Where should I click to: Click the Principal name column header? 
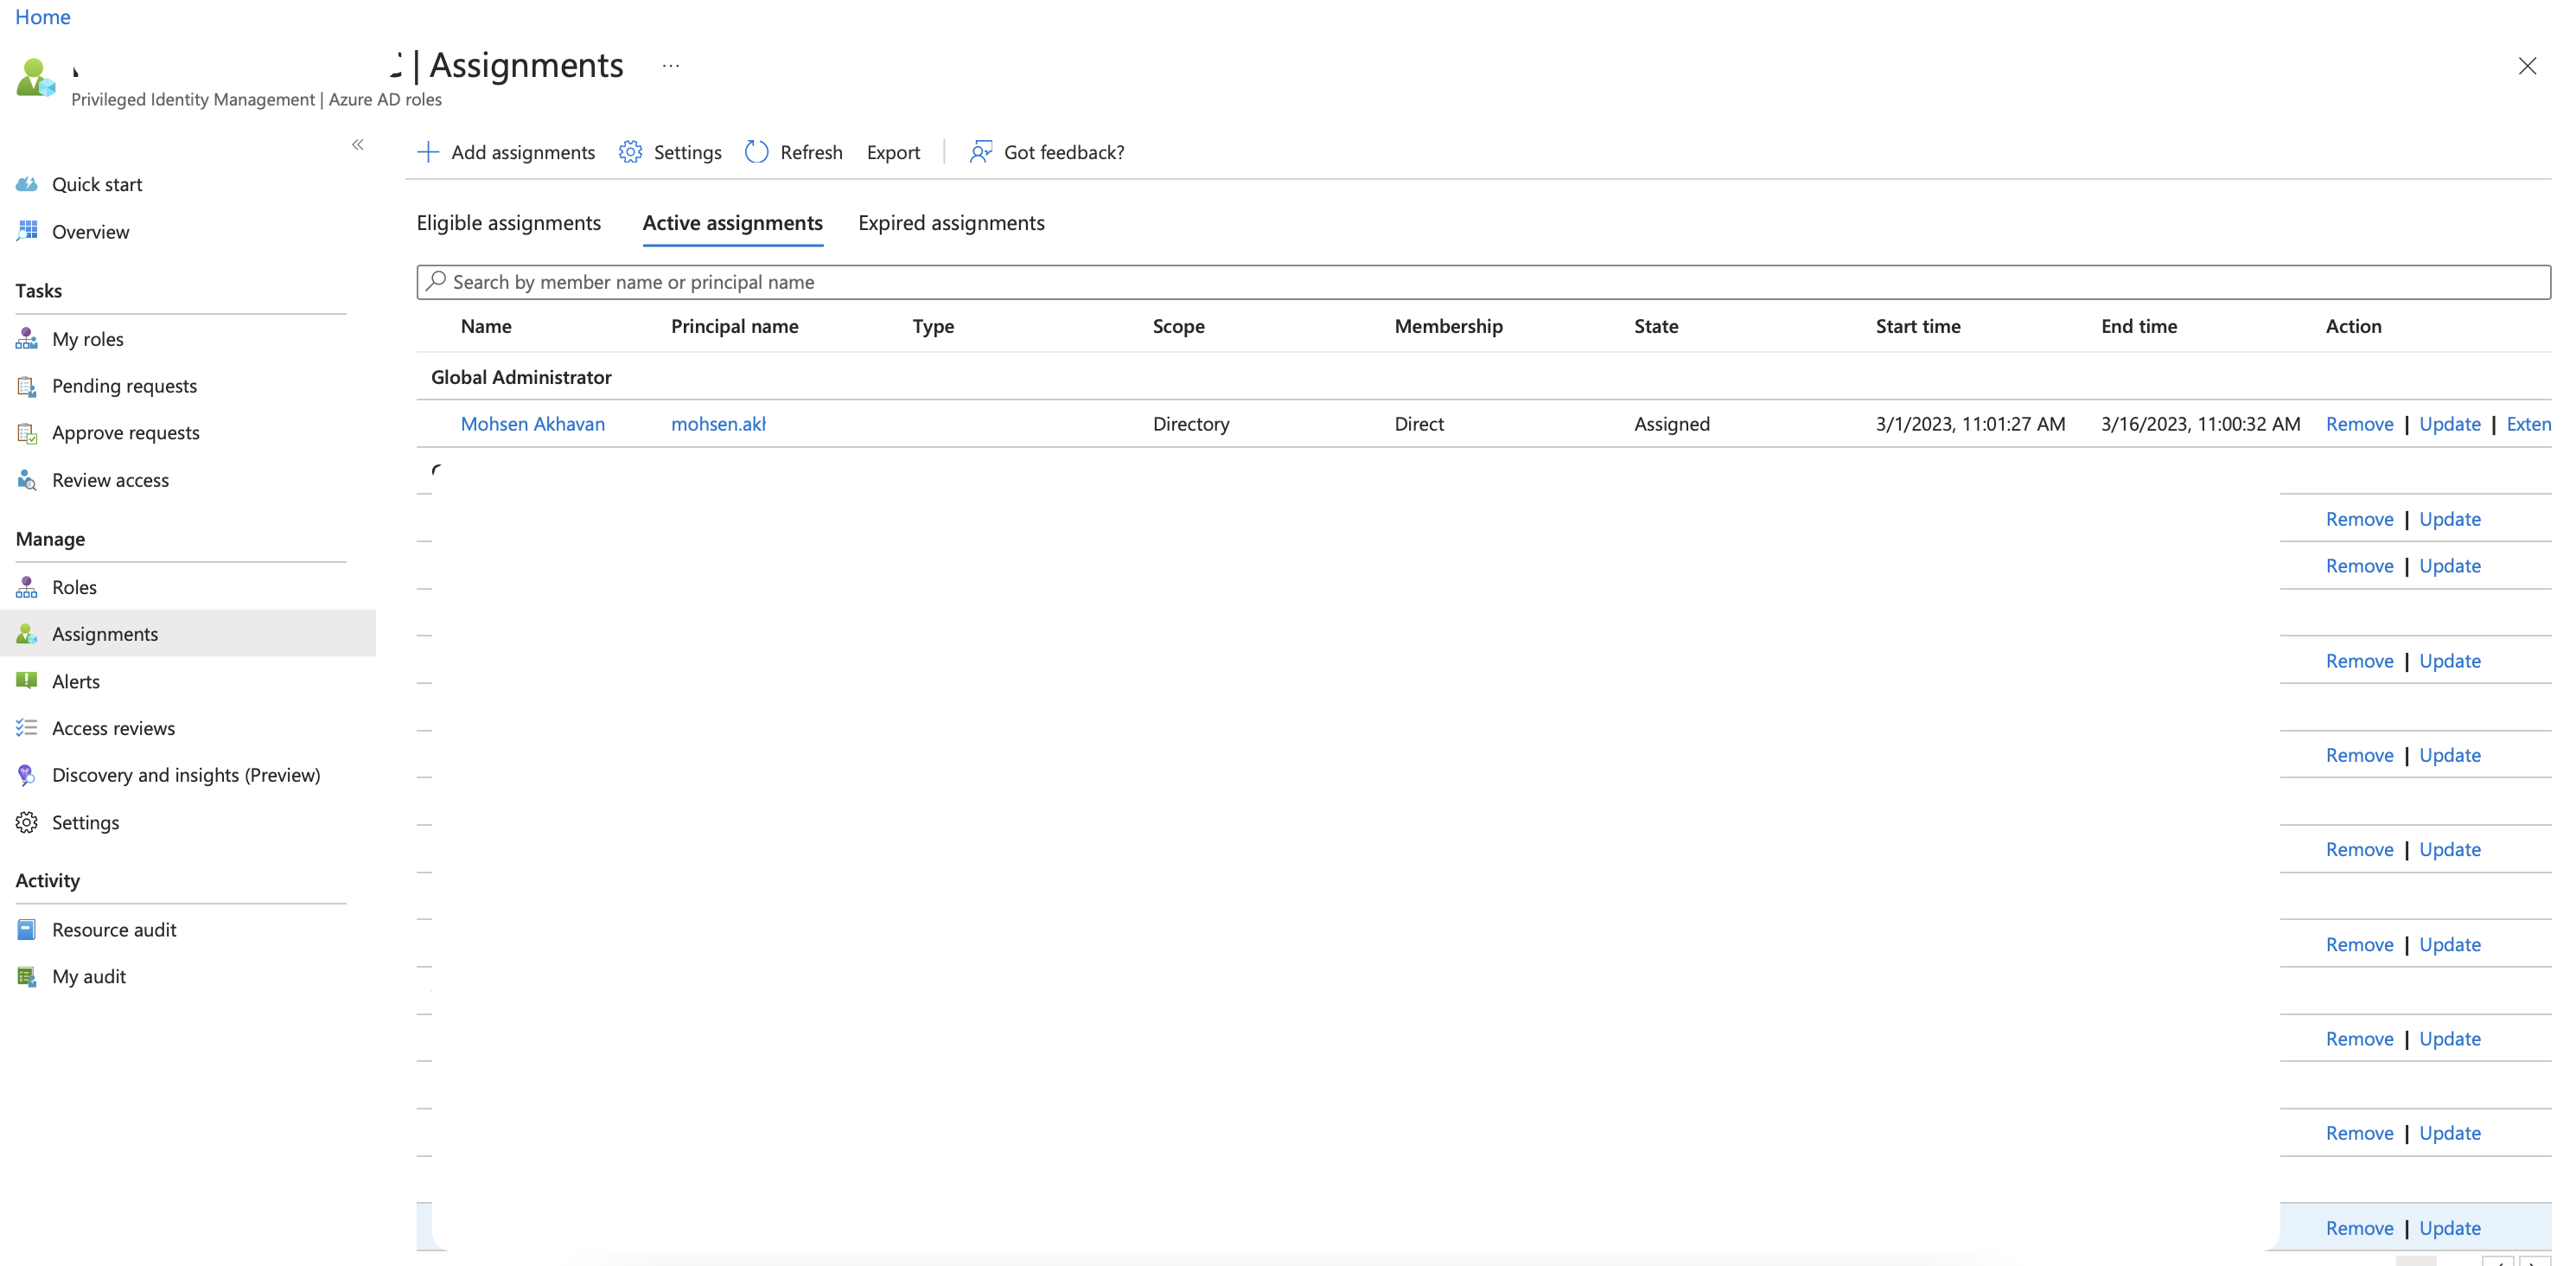pos(735,326)
